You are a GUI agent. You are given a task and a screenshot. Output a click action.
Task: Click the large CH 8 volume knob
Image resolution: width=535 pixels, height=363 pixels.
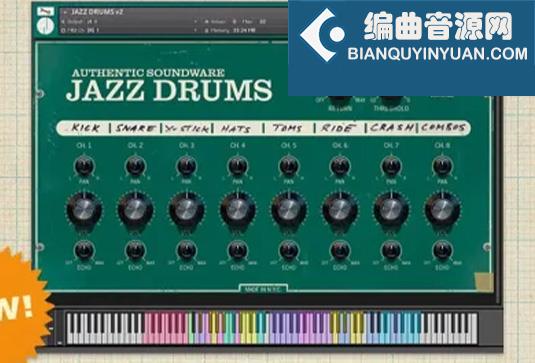[442, 209]
